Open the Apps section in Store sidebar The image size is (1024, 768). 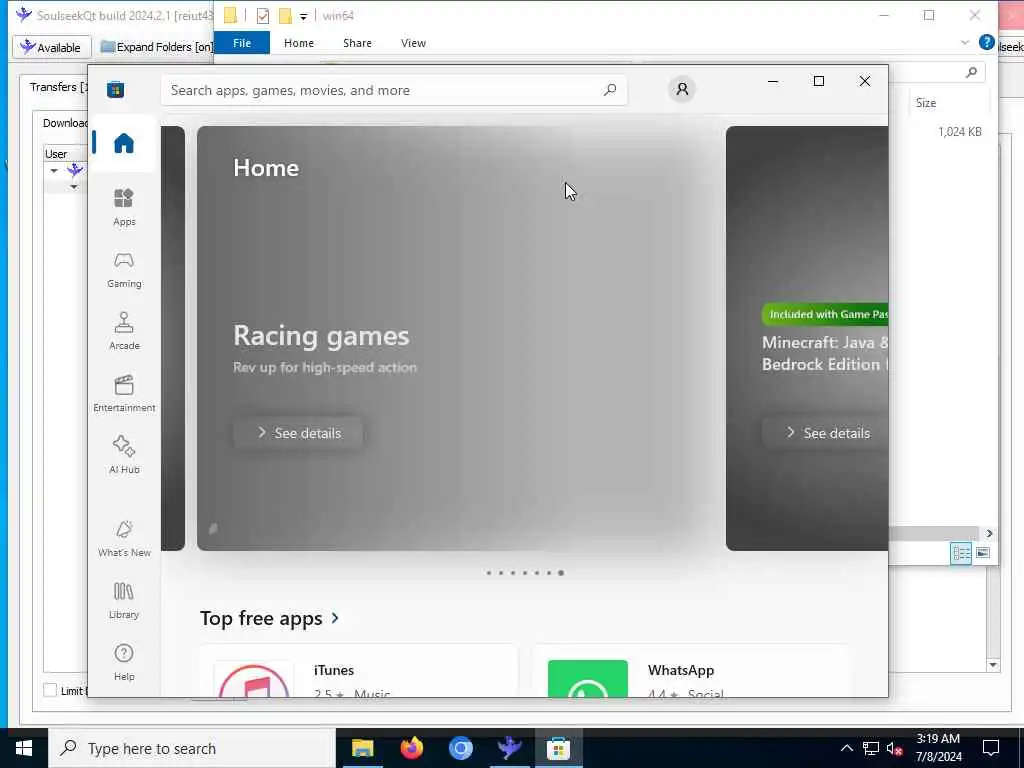pos(123,208)
